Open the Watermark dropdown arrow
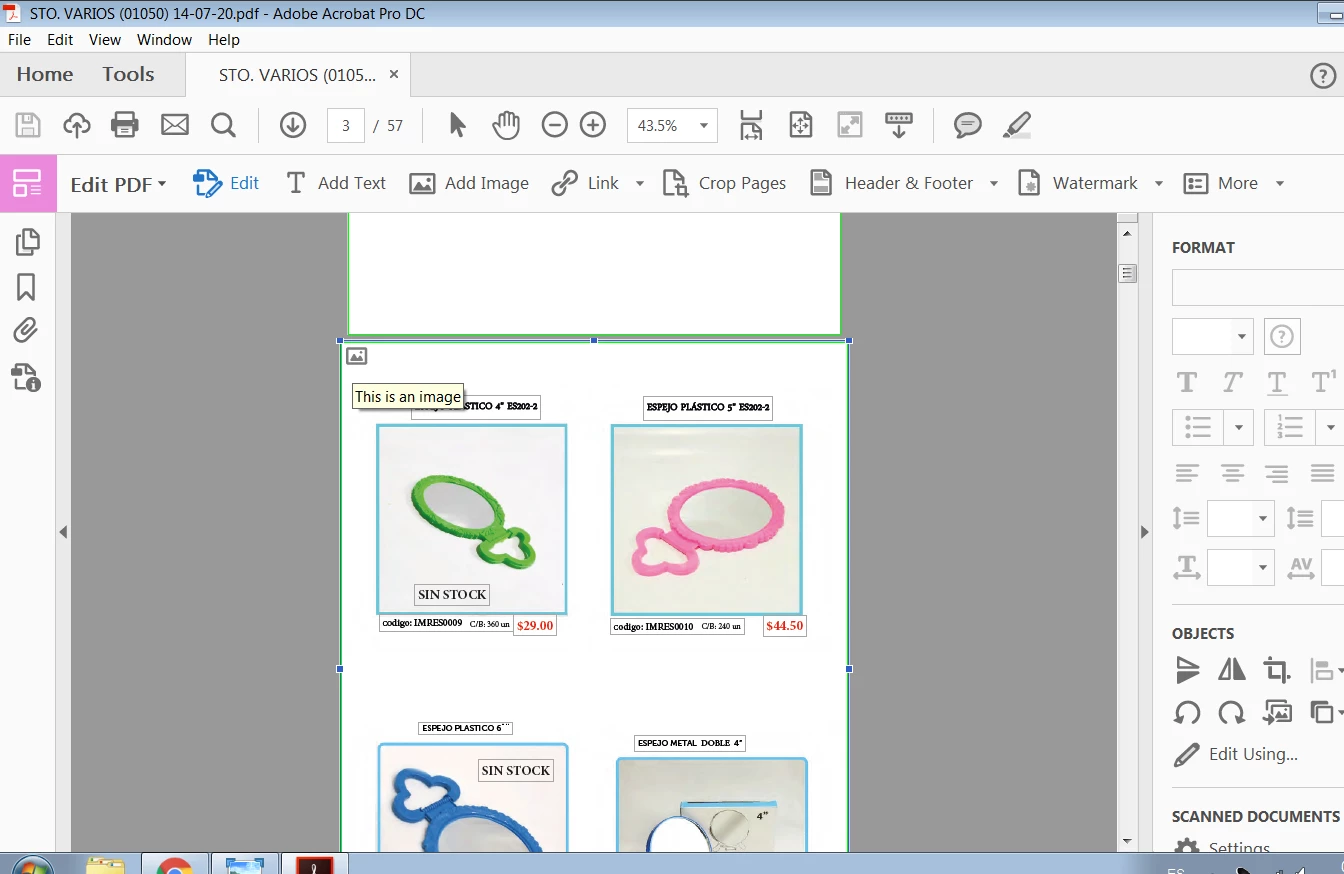 (1159, 184)
